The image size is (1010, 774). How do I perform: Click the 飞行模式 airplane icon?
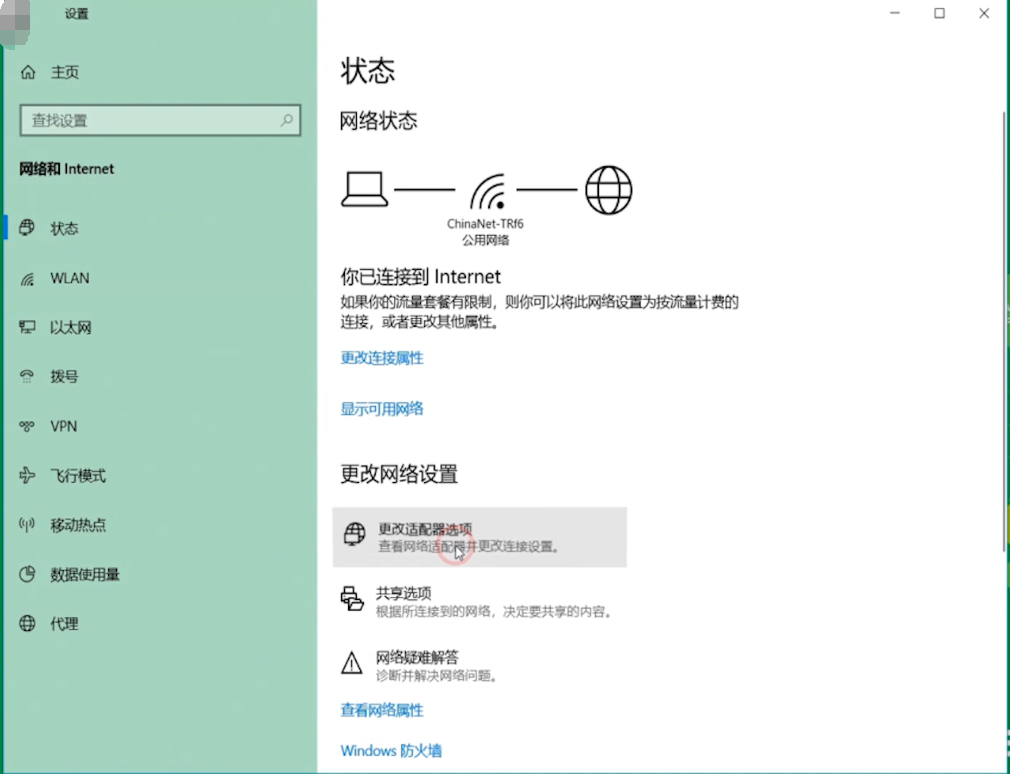click(28, 475)
